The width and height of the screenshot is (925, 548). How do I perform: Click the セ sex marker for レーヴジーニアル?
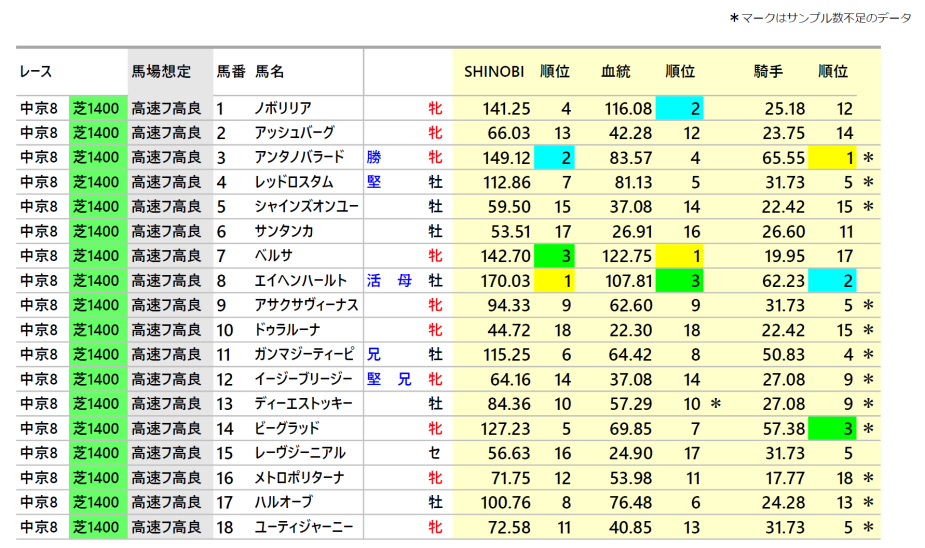tap(435, 453)
